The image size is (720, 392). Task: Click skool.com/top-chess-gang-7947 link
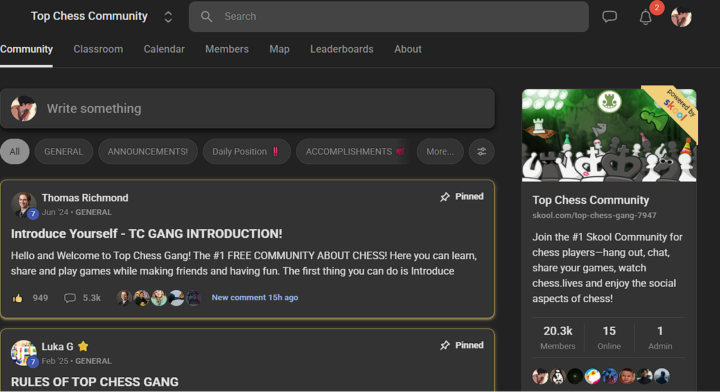(x=594, y=215)
